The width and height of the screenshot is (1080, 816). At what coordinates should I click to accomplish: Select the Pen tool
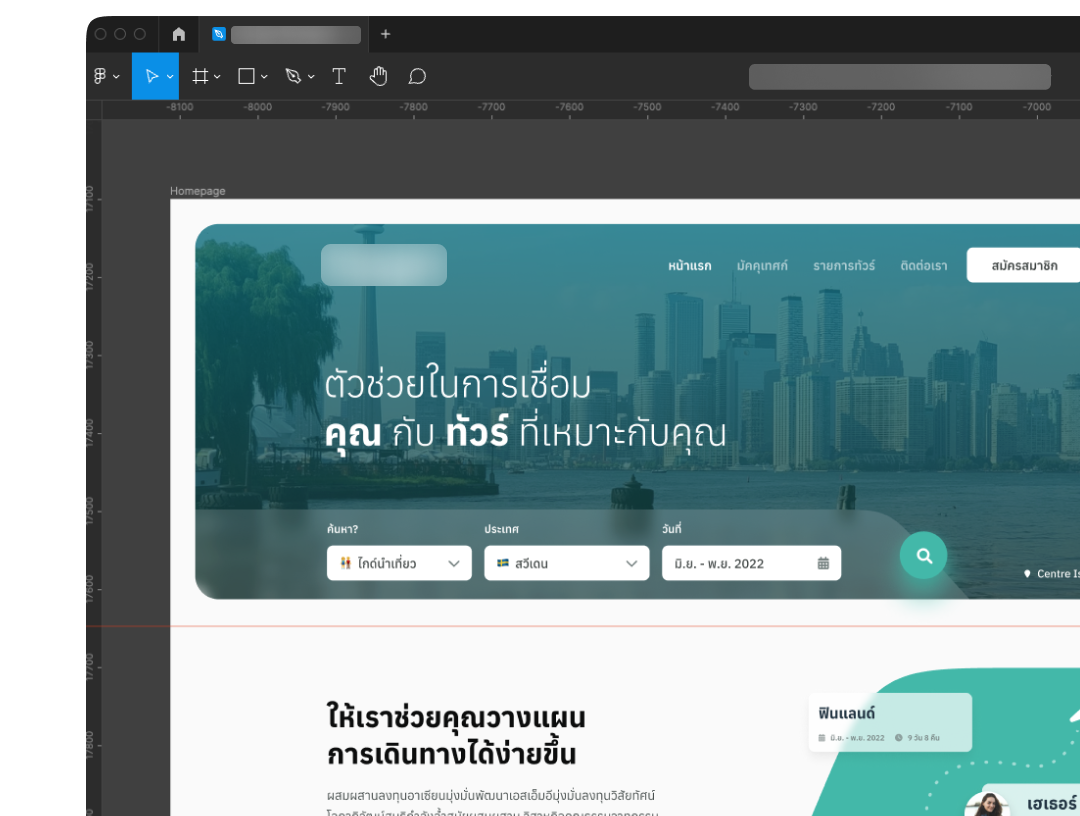point(293,76)
